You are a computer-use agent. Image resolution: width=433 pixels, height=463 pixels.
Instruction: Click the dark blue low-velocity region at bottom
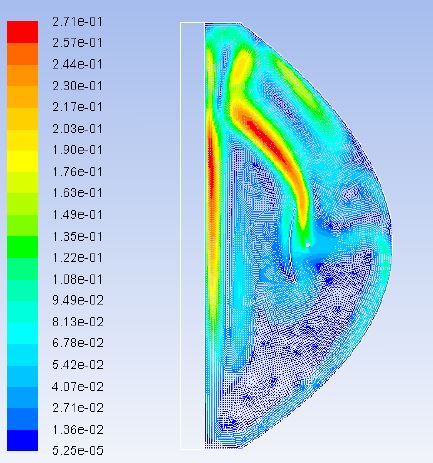(x=283, y=367)
